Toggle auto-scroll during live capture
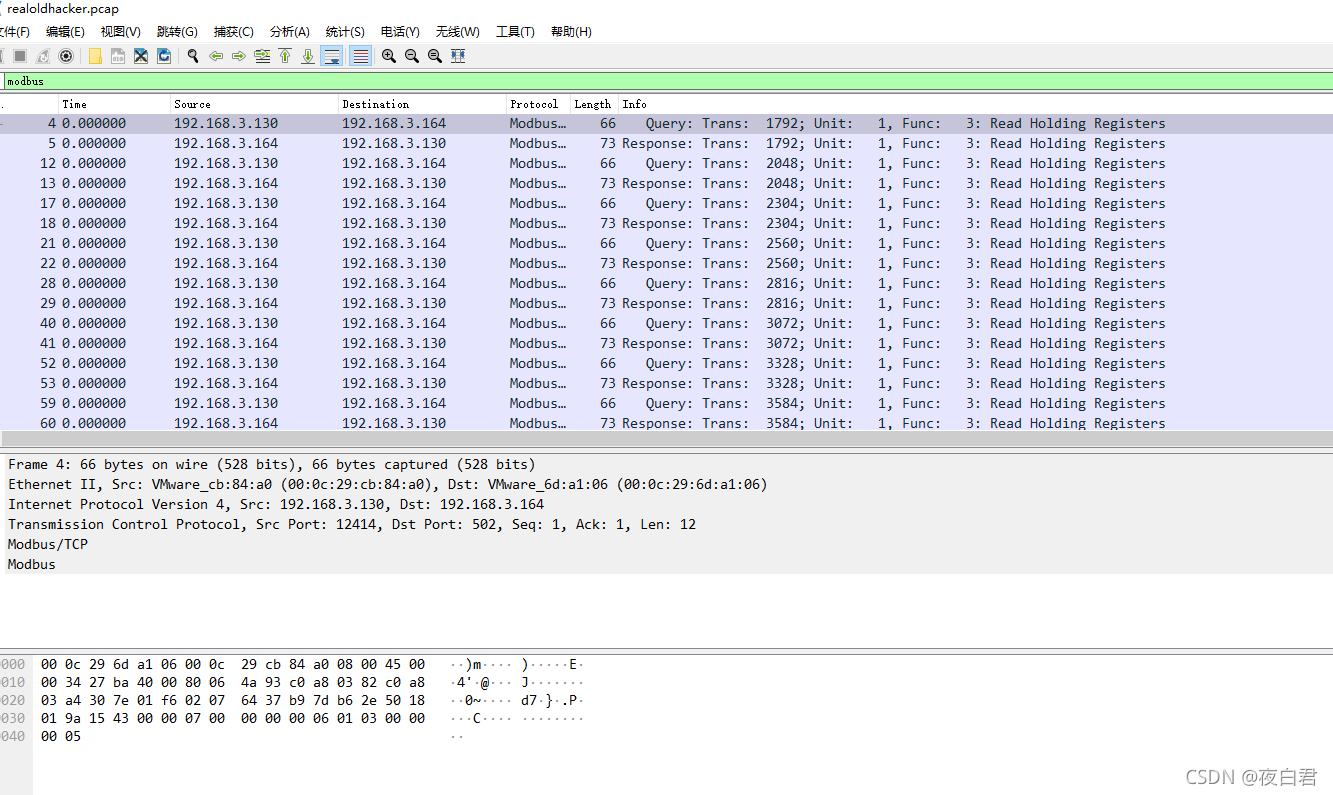The width and height of the screenshot is (1333, 795). pyautogui.click(x=331, y=56)
